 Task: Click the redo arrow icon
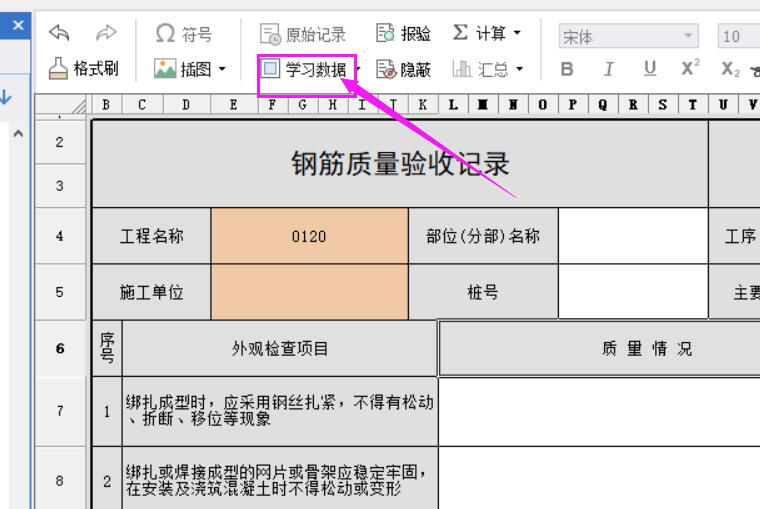(106, 33)
